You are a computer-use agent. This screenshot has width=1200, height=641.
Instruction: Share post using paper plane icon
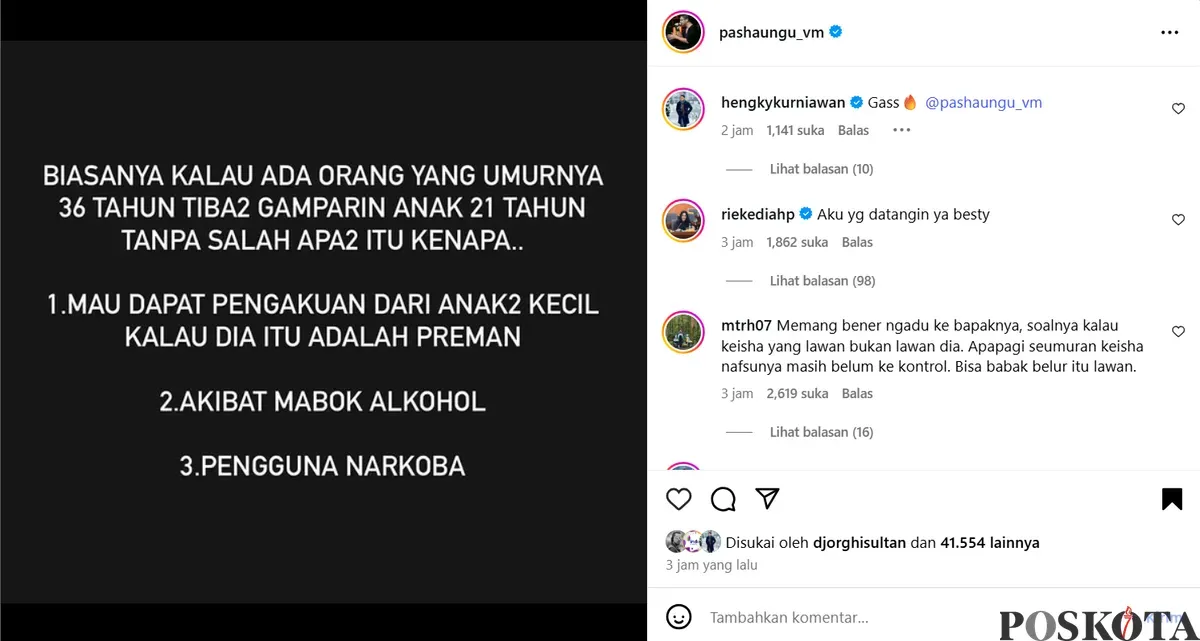click(x=767, y=498)
